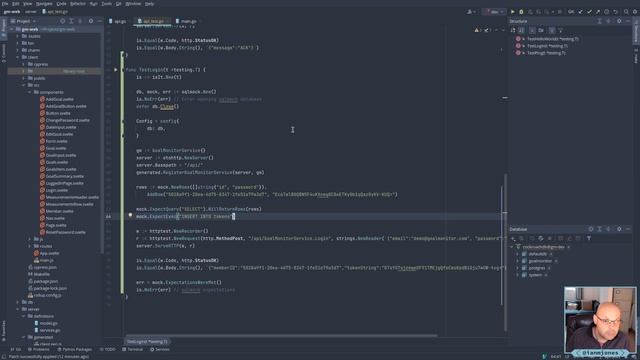Click the warning triangle inspection indicator
The height and width of the screenshot is (360, 640).
pyautogui.click(x=476, y=30)
